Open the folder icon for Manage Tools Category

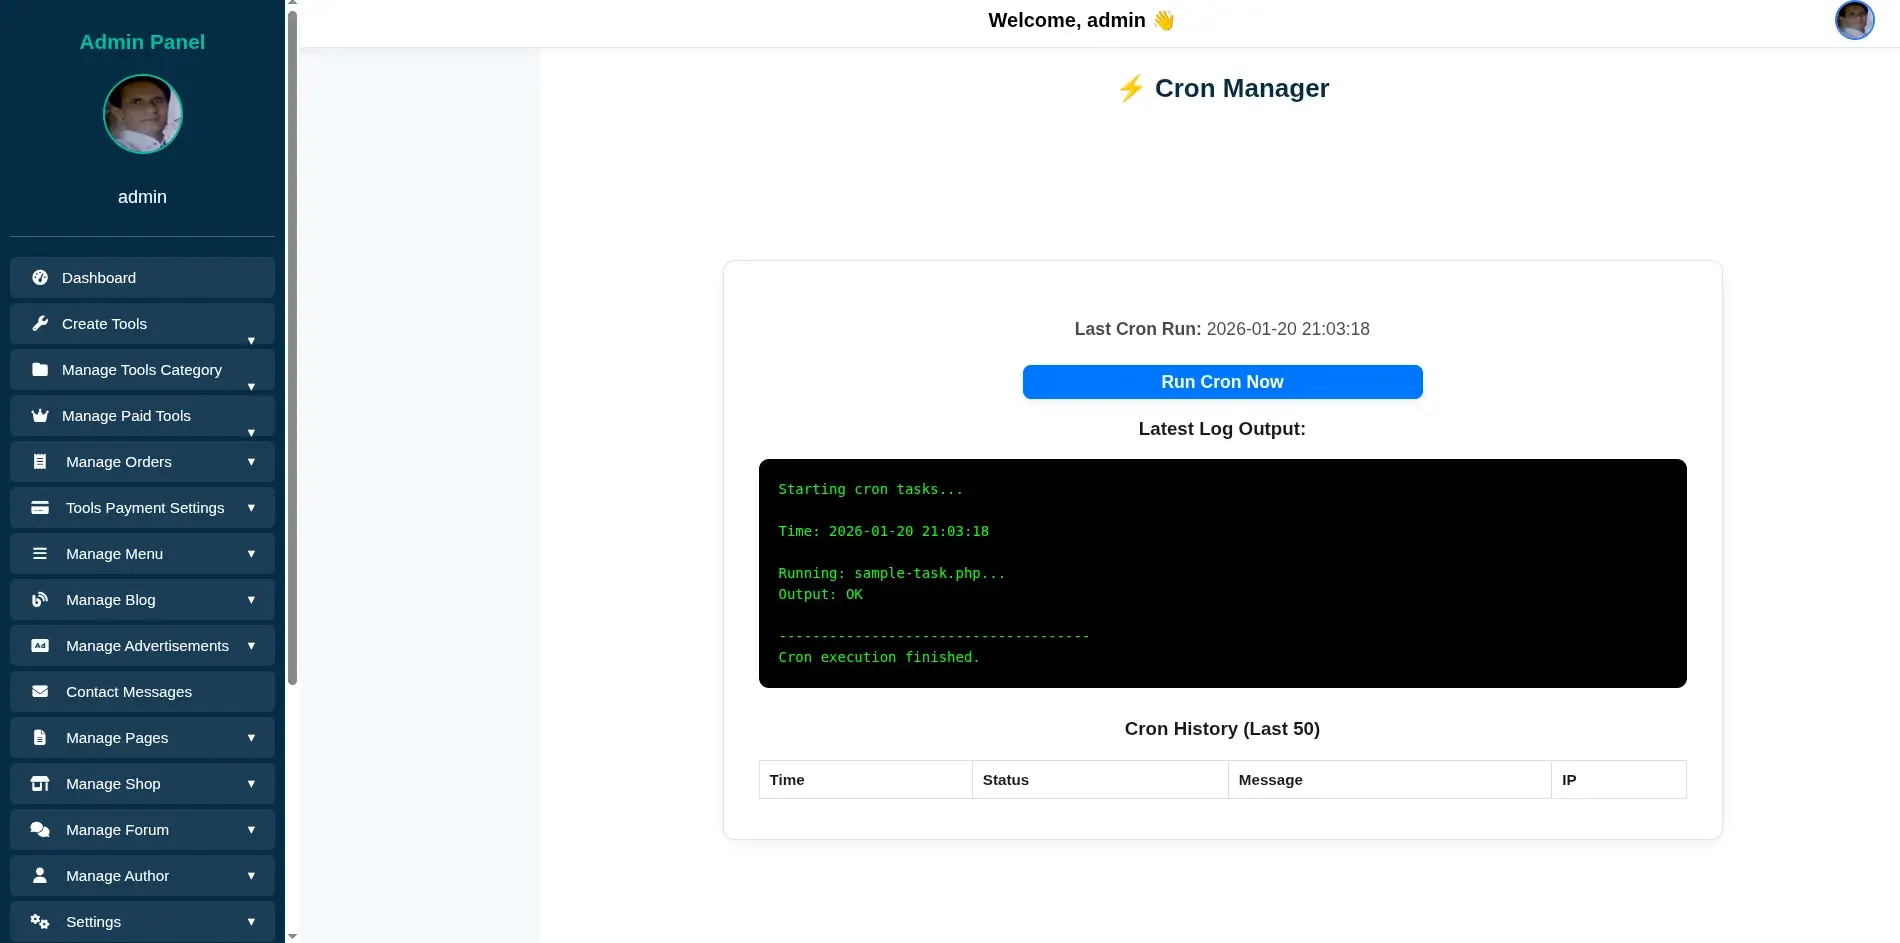click(x=40, y=369)
